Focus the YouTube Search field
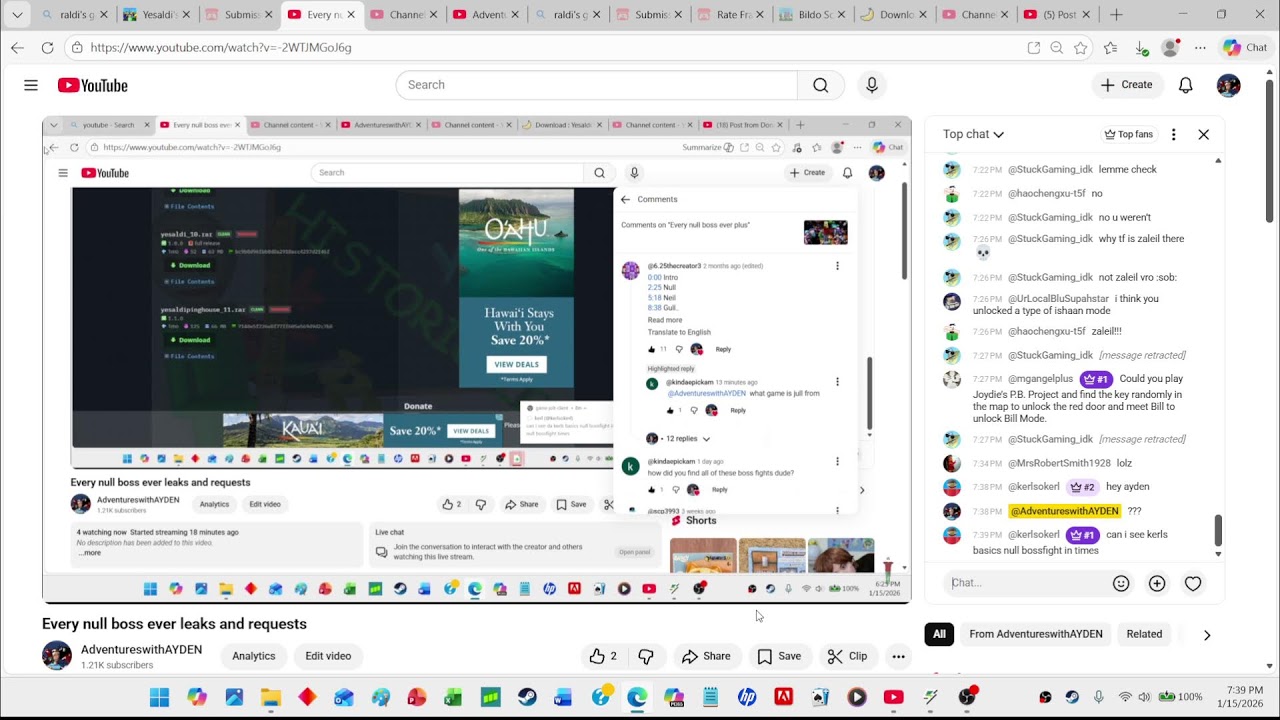 tap(597, 85)
